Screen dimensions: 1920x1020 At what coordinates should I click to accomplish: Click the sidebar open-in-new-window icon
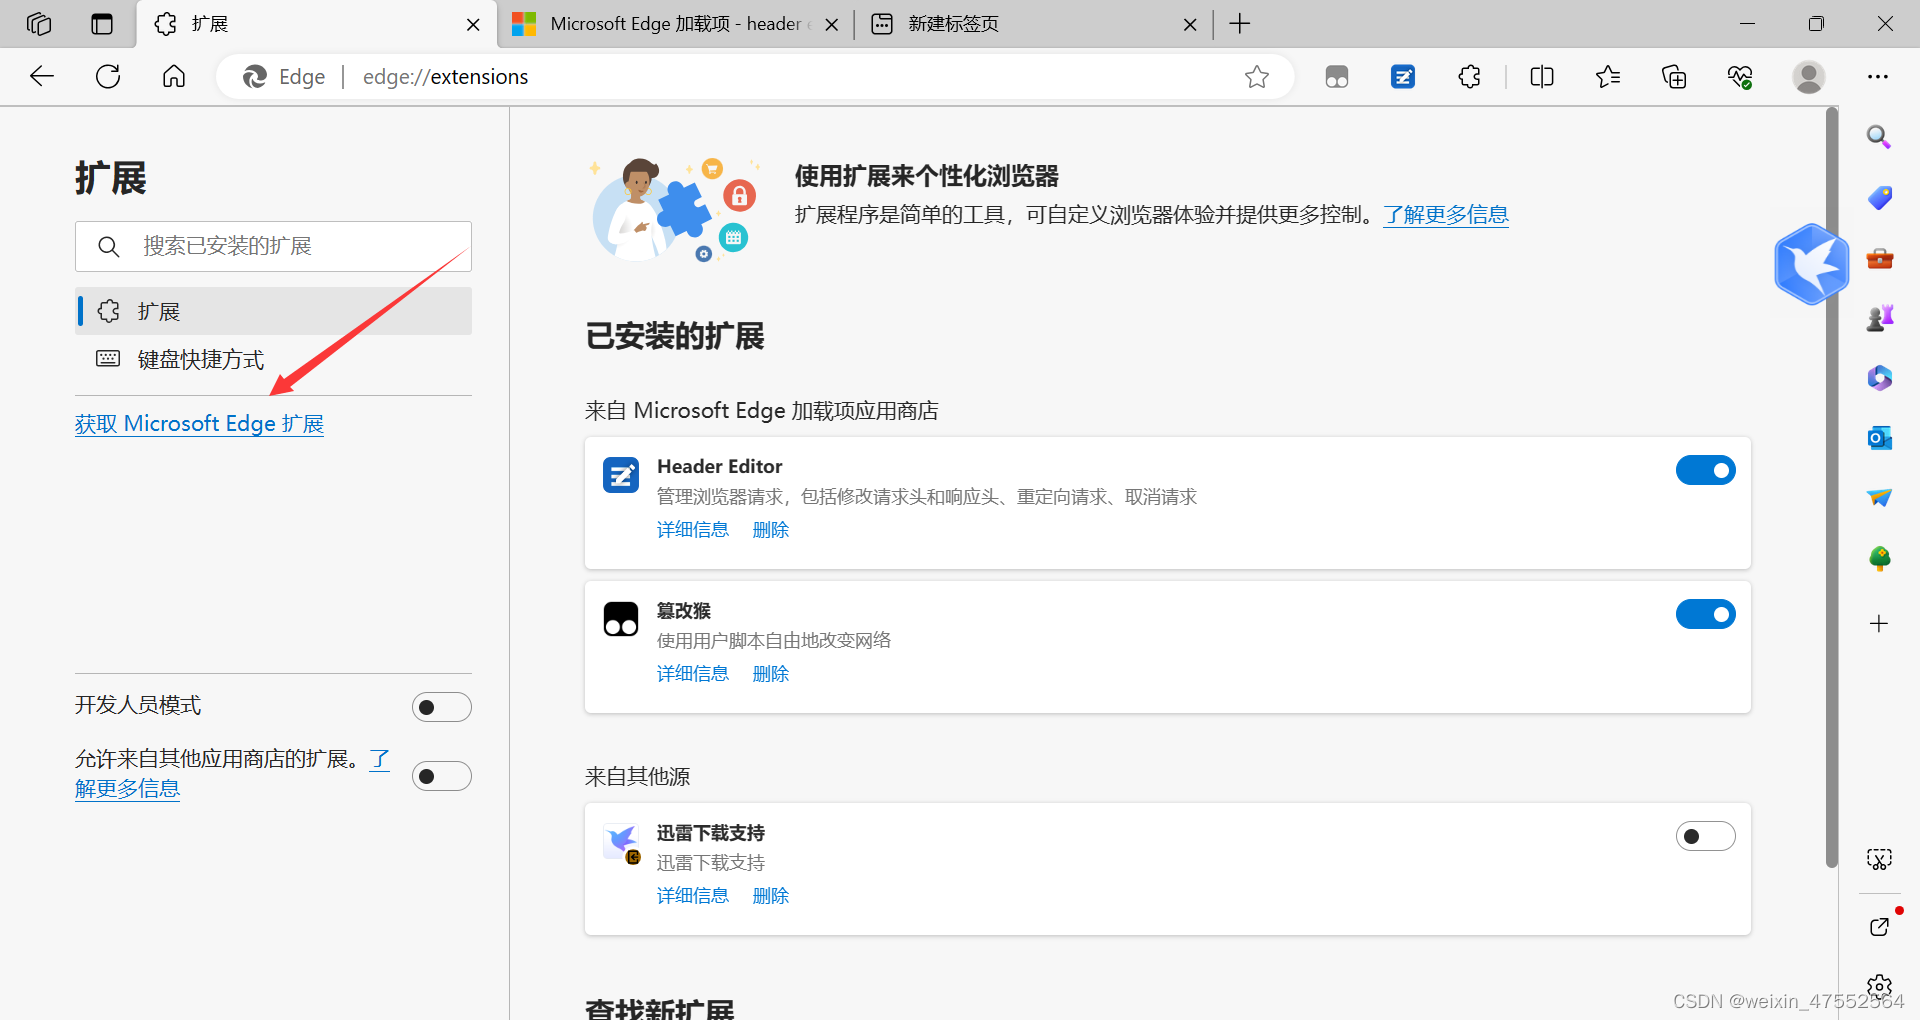[x=1879, y=927]
